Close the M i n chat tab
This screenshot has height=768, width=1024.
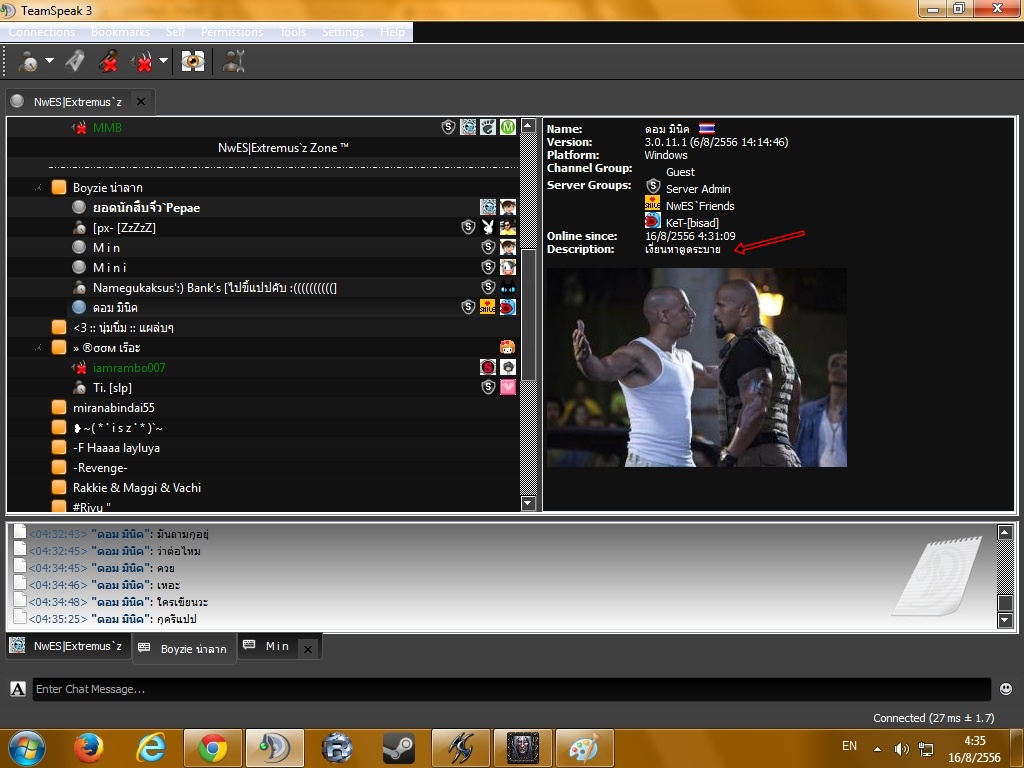[308, 648]
